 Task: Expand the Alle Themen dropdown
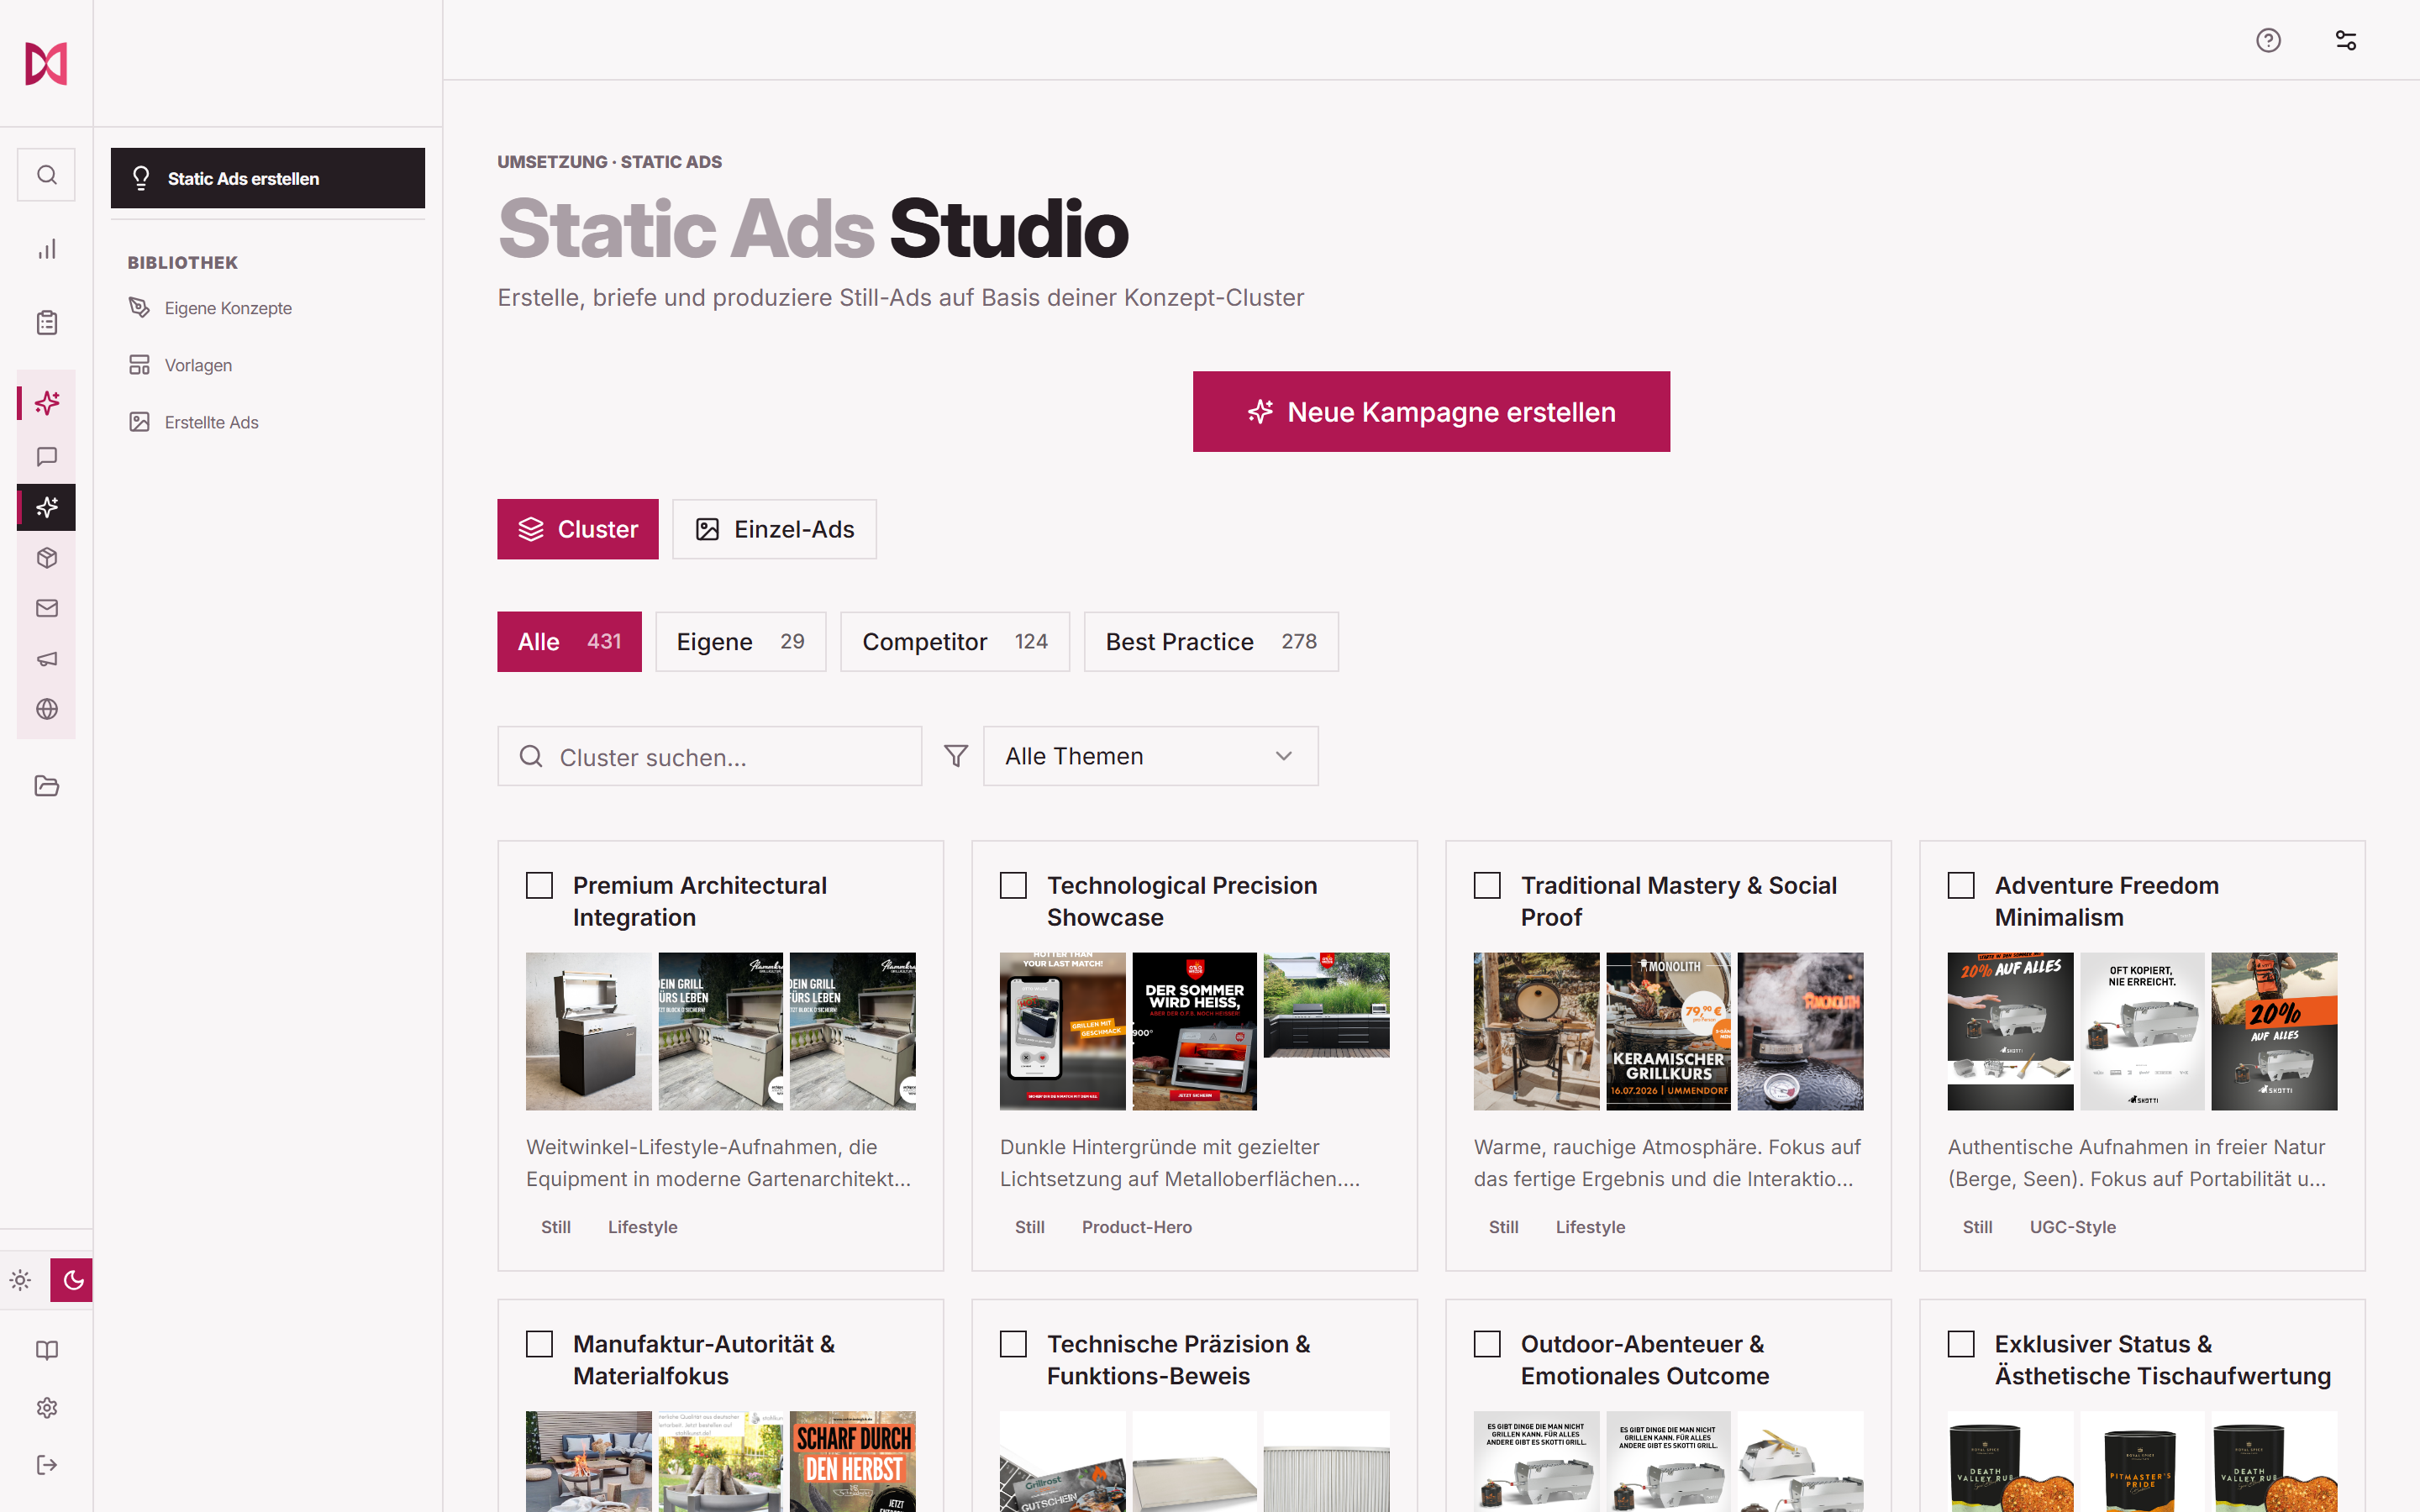click(x=1150, y=756)
